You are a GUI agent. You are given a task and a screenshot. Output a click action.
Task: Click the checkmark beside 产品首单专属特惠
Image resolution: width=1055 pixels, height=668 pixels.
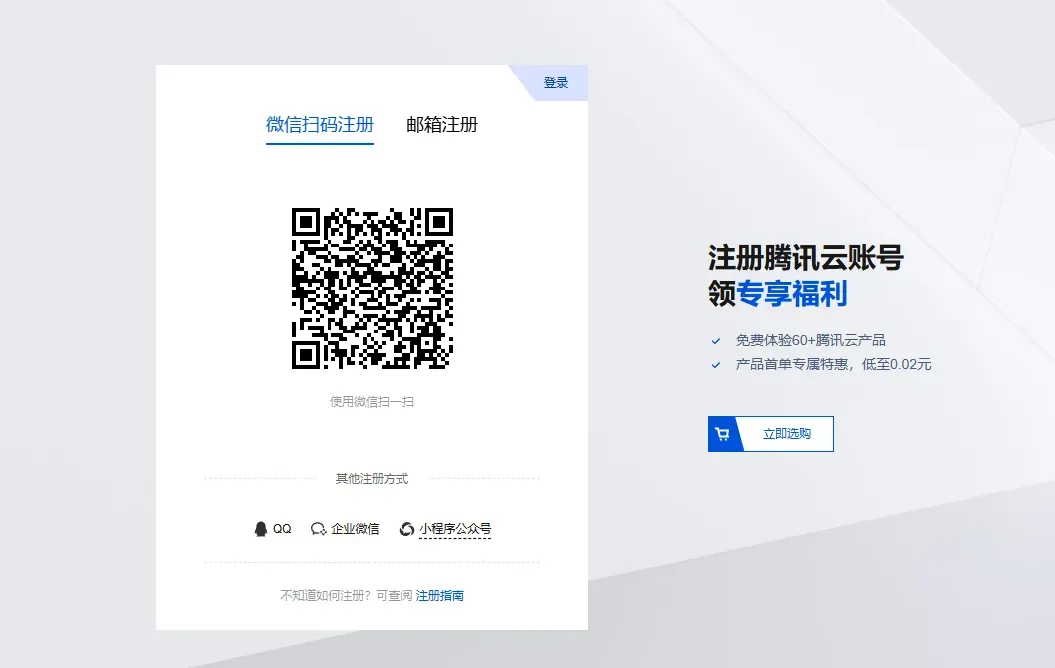click(x=716, y=365)
